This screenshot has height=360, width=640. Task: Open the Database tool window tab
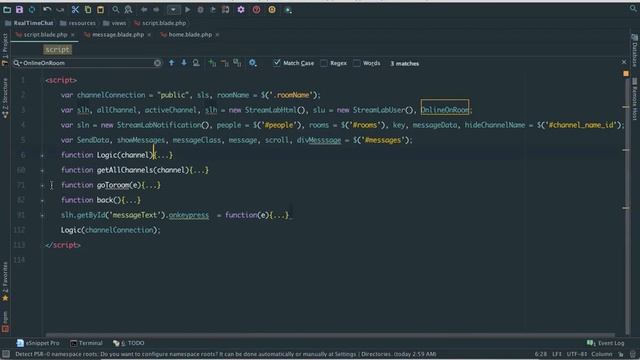(x=635, y=51)
